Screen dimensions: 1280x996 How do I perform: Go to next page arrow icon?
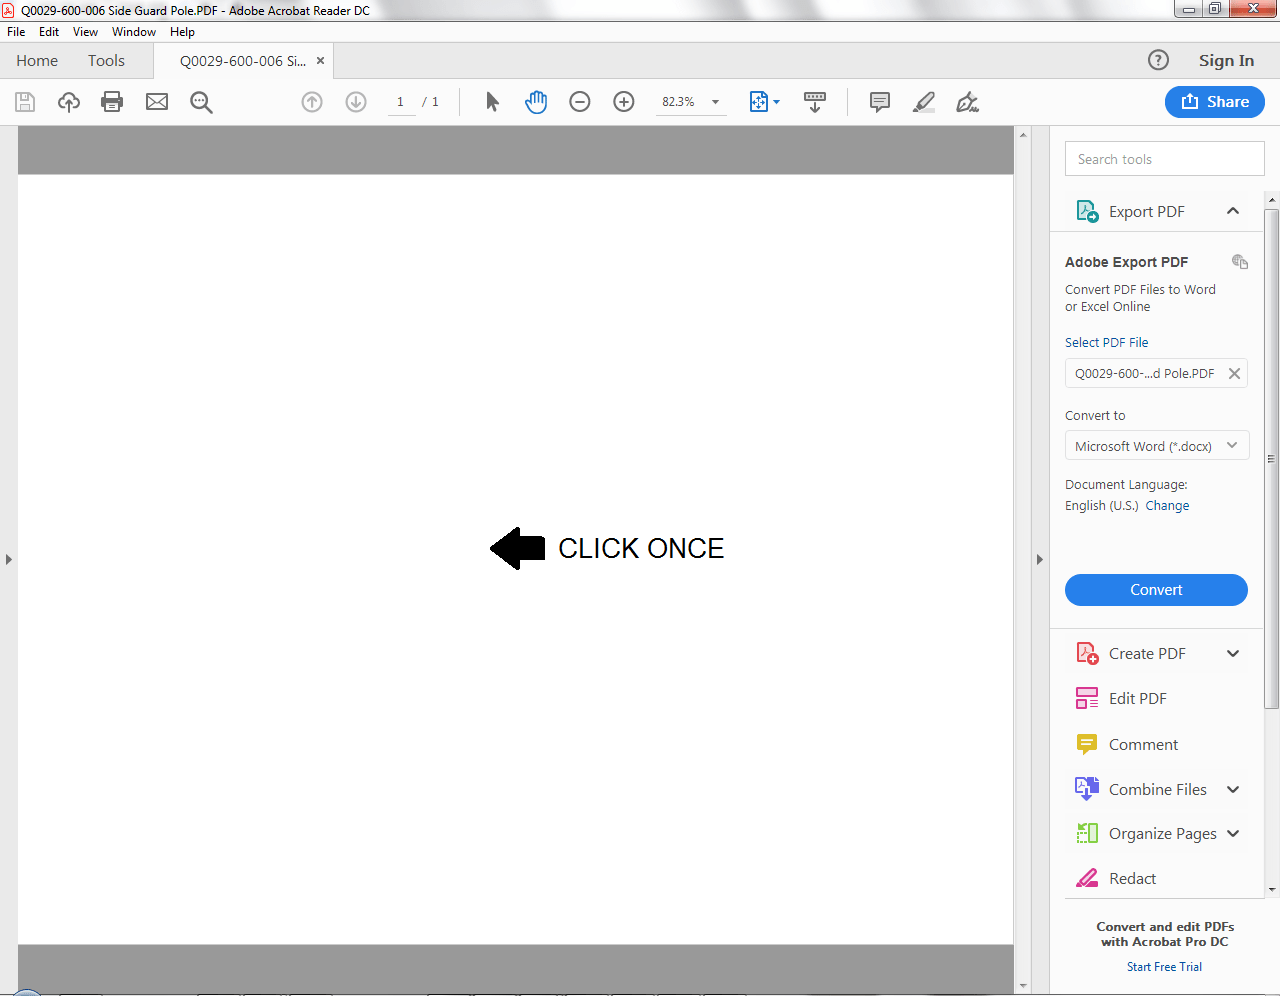click(356, 102)
